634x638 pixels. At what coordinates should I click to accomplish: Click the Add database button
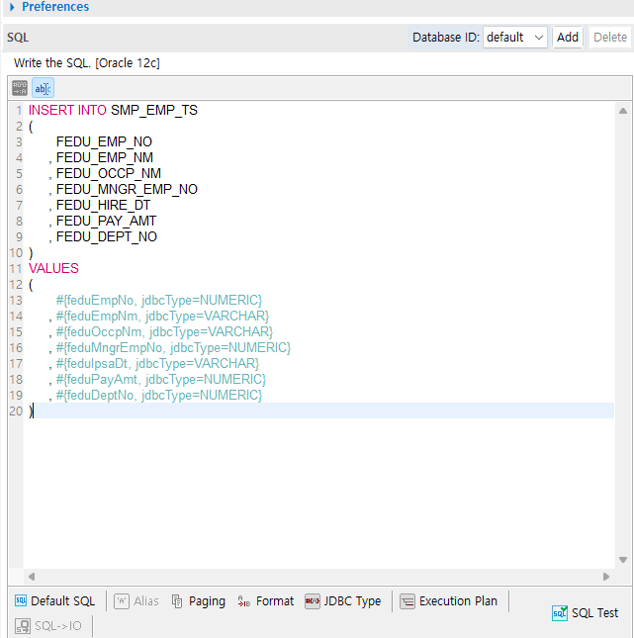click(x=567, y=37)
